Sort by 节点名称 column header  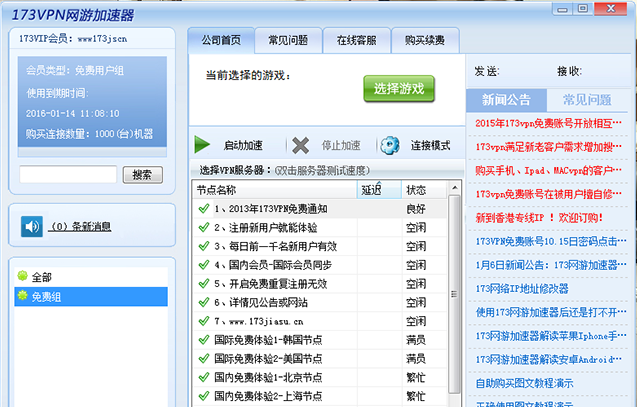coord(275,190)
